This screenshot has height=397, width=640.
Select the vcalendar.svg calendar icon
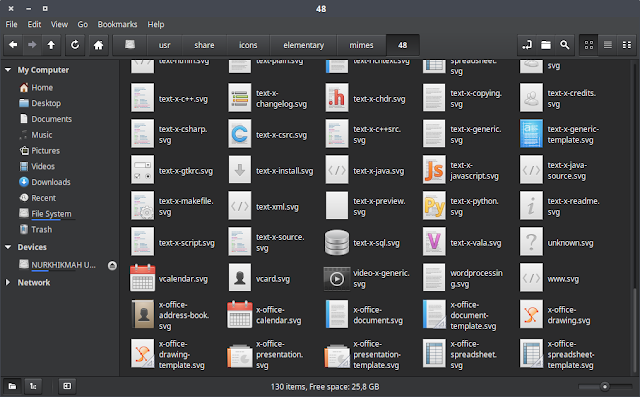[x=142, y=278]
